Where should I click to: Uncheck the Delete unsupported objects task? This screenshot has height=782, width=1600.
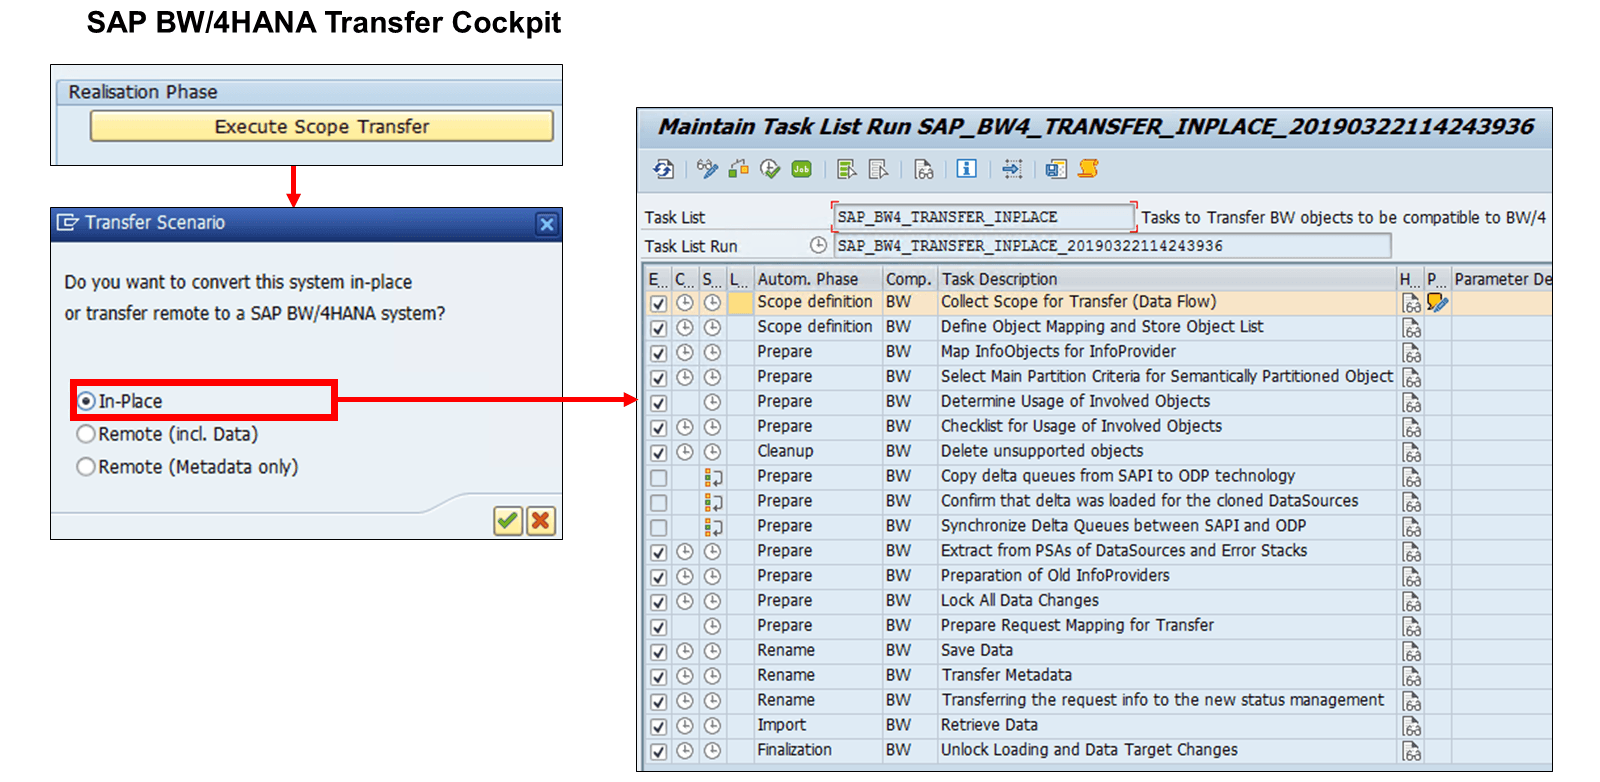(x=658, y=453)
